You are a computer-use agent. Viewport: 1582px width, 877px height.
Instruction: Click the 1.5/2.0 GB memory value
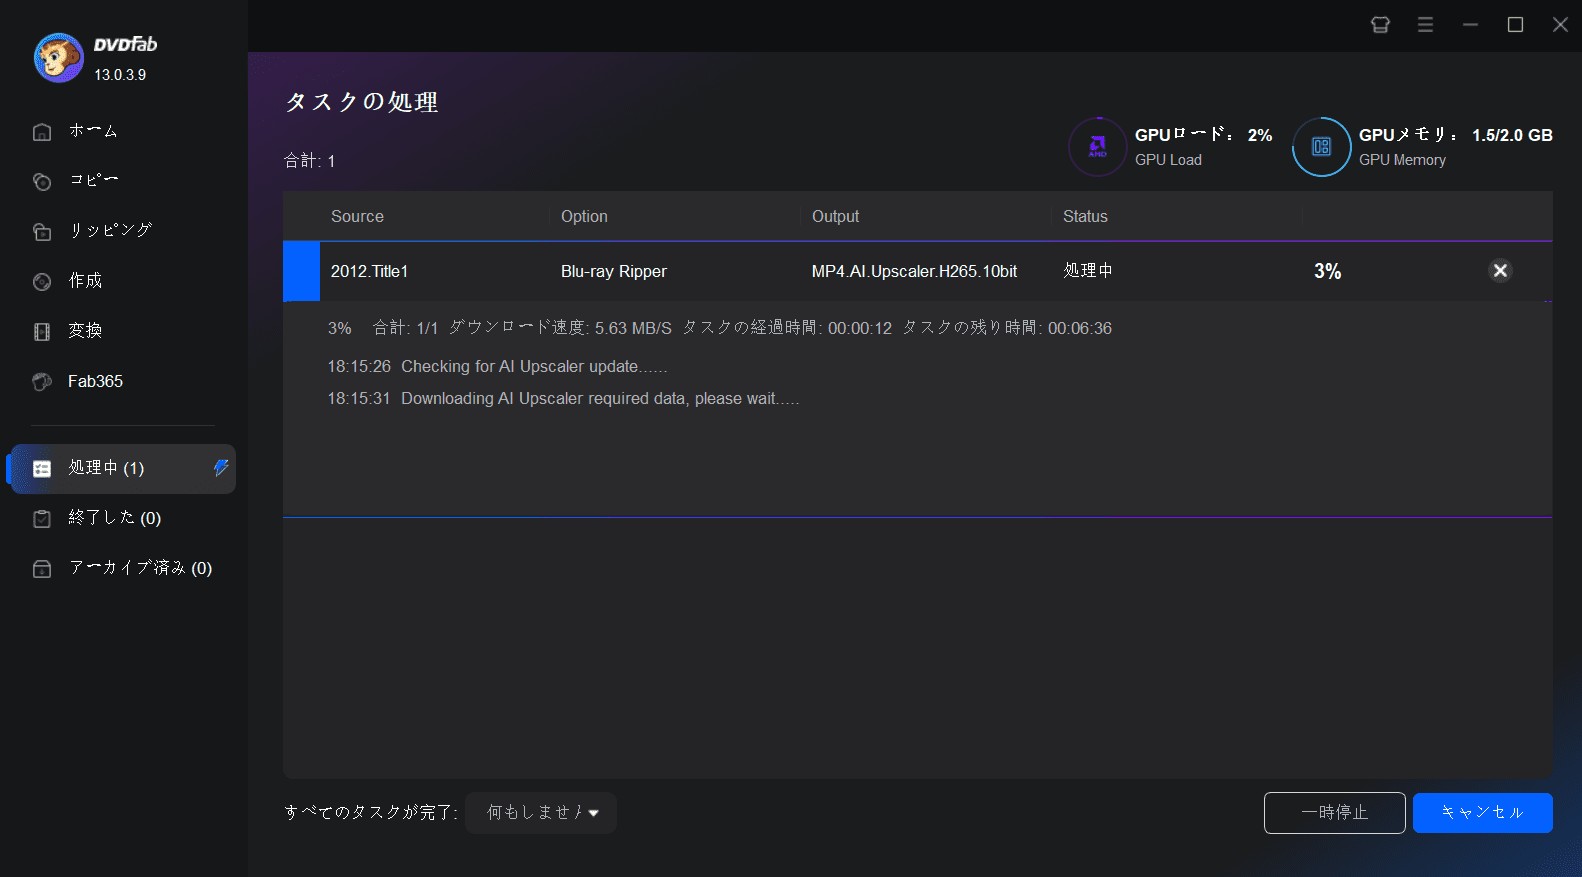point(1512,135)
